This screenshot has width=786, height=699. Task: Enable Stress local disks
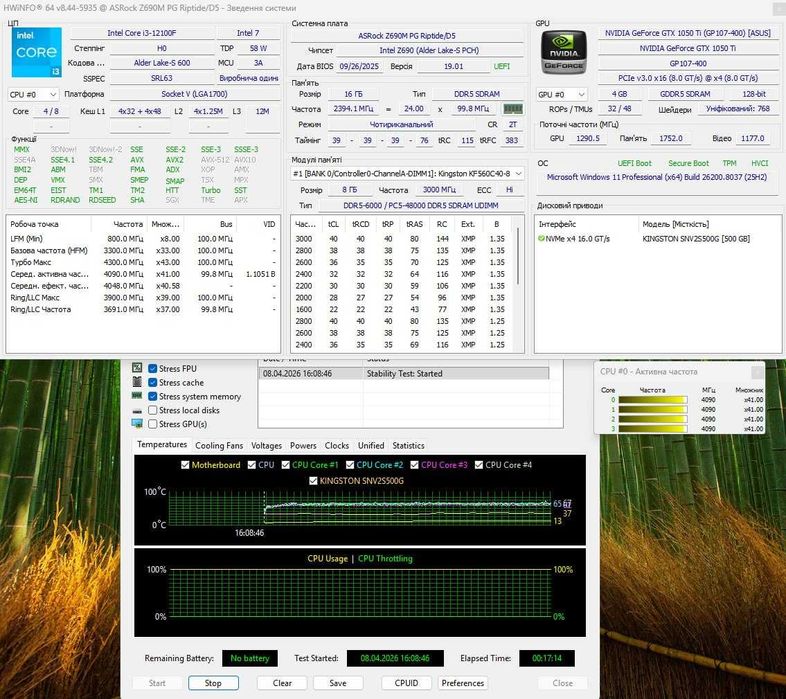tap(153, 410)
